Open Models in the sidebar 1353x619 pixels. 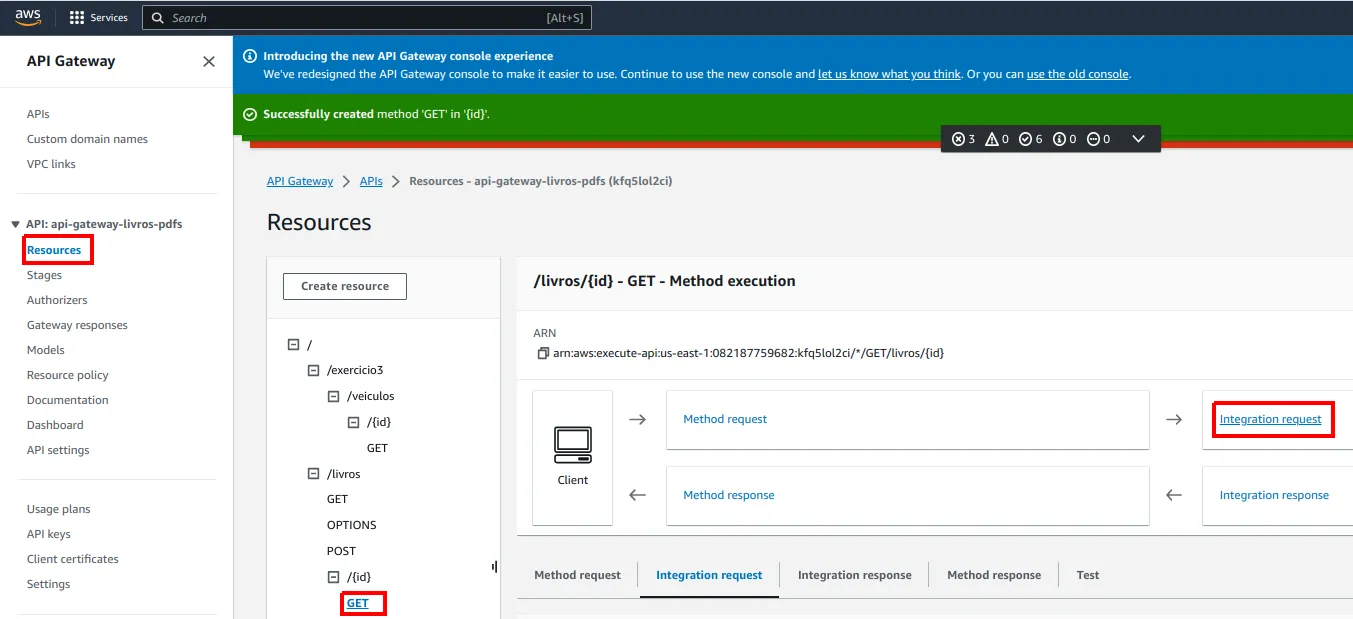click(46, 350)
